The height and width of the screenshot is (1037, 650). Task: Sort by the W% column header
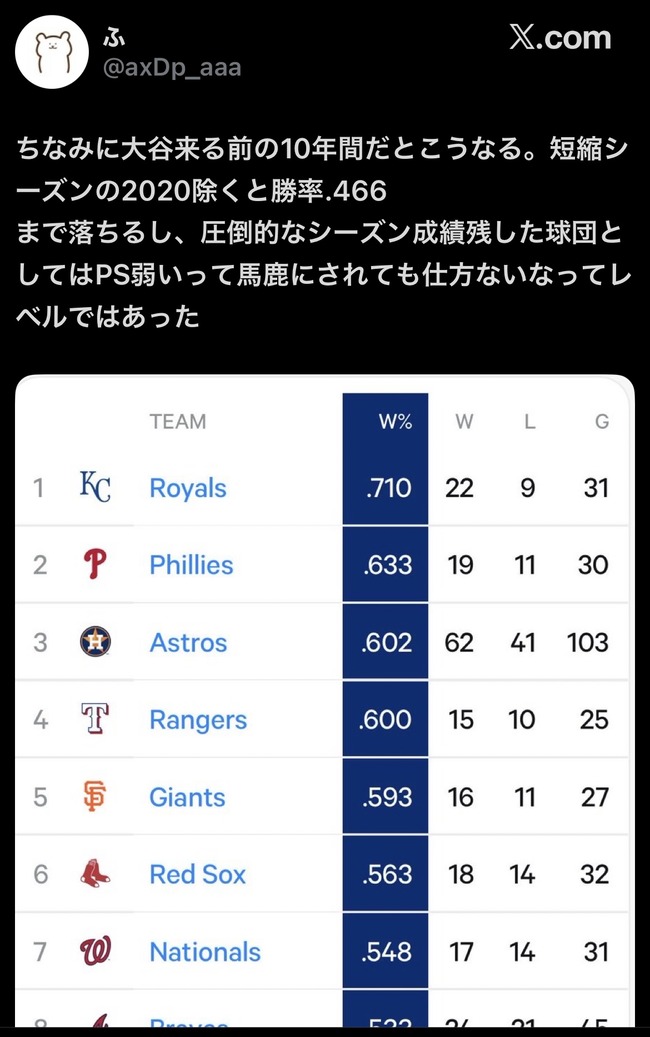pos(395,422)
